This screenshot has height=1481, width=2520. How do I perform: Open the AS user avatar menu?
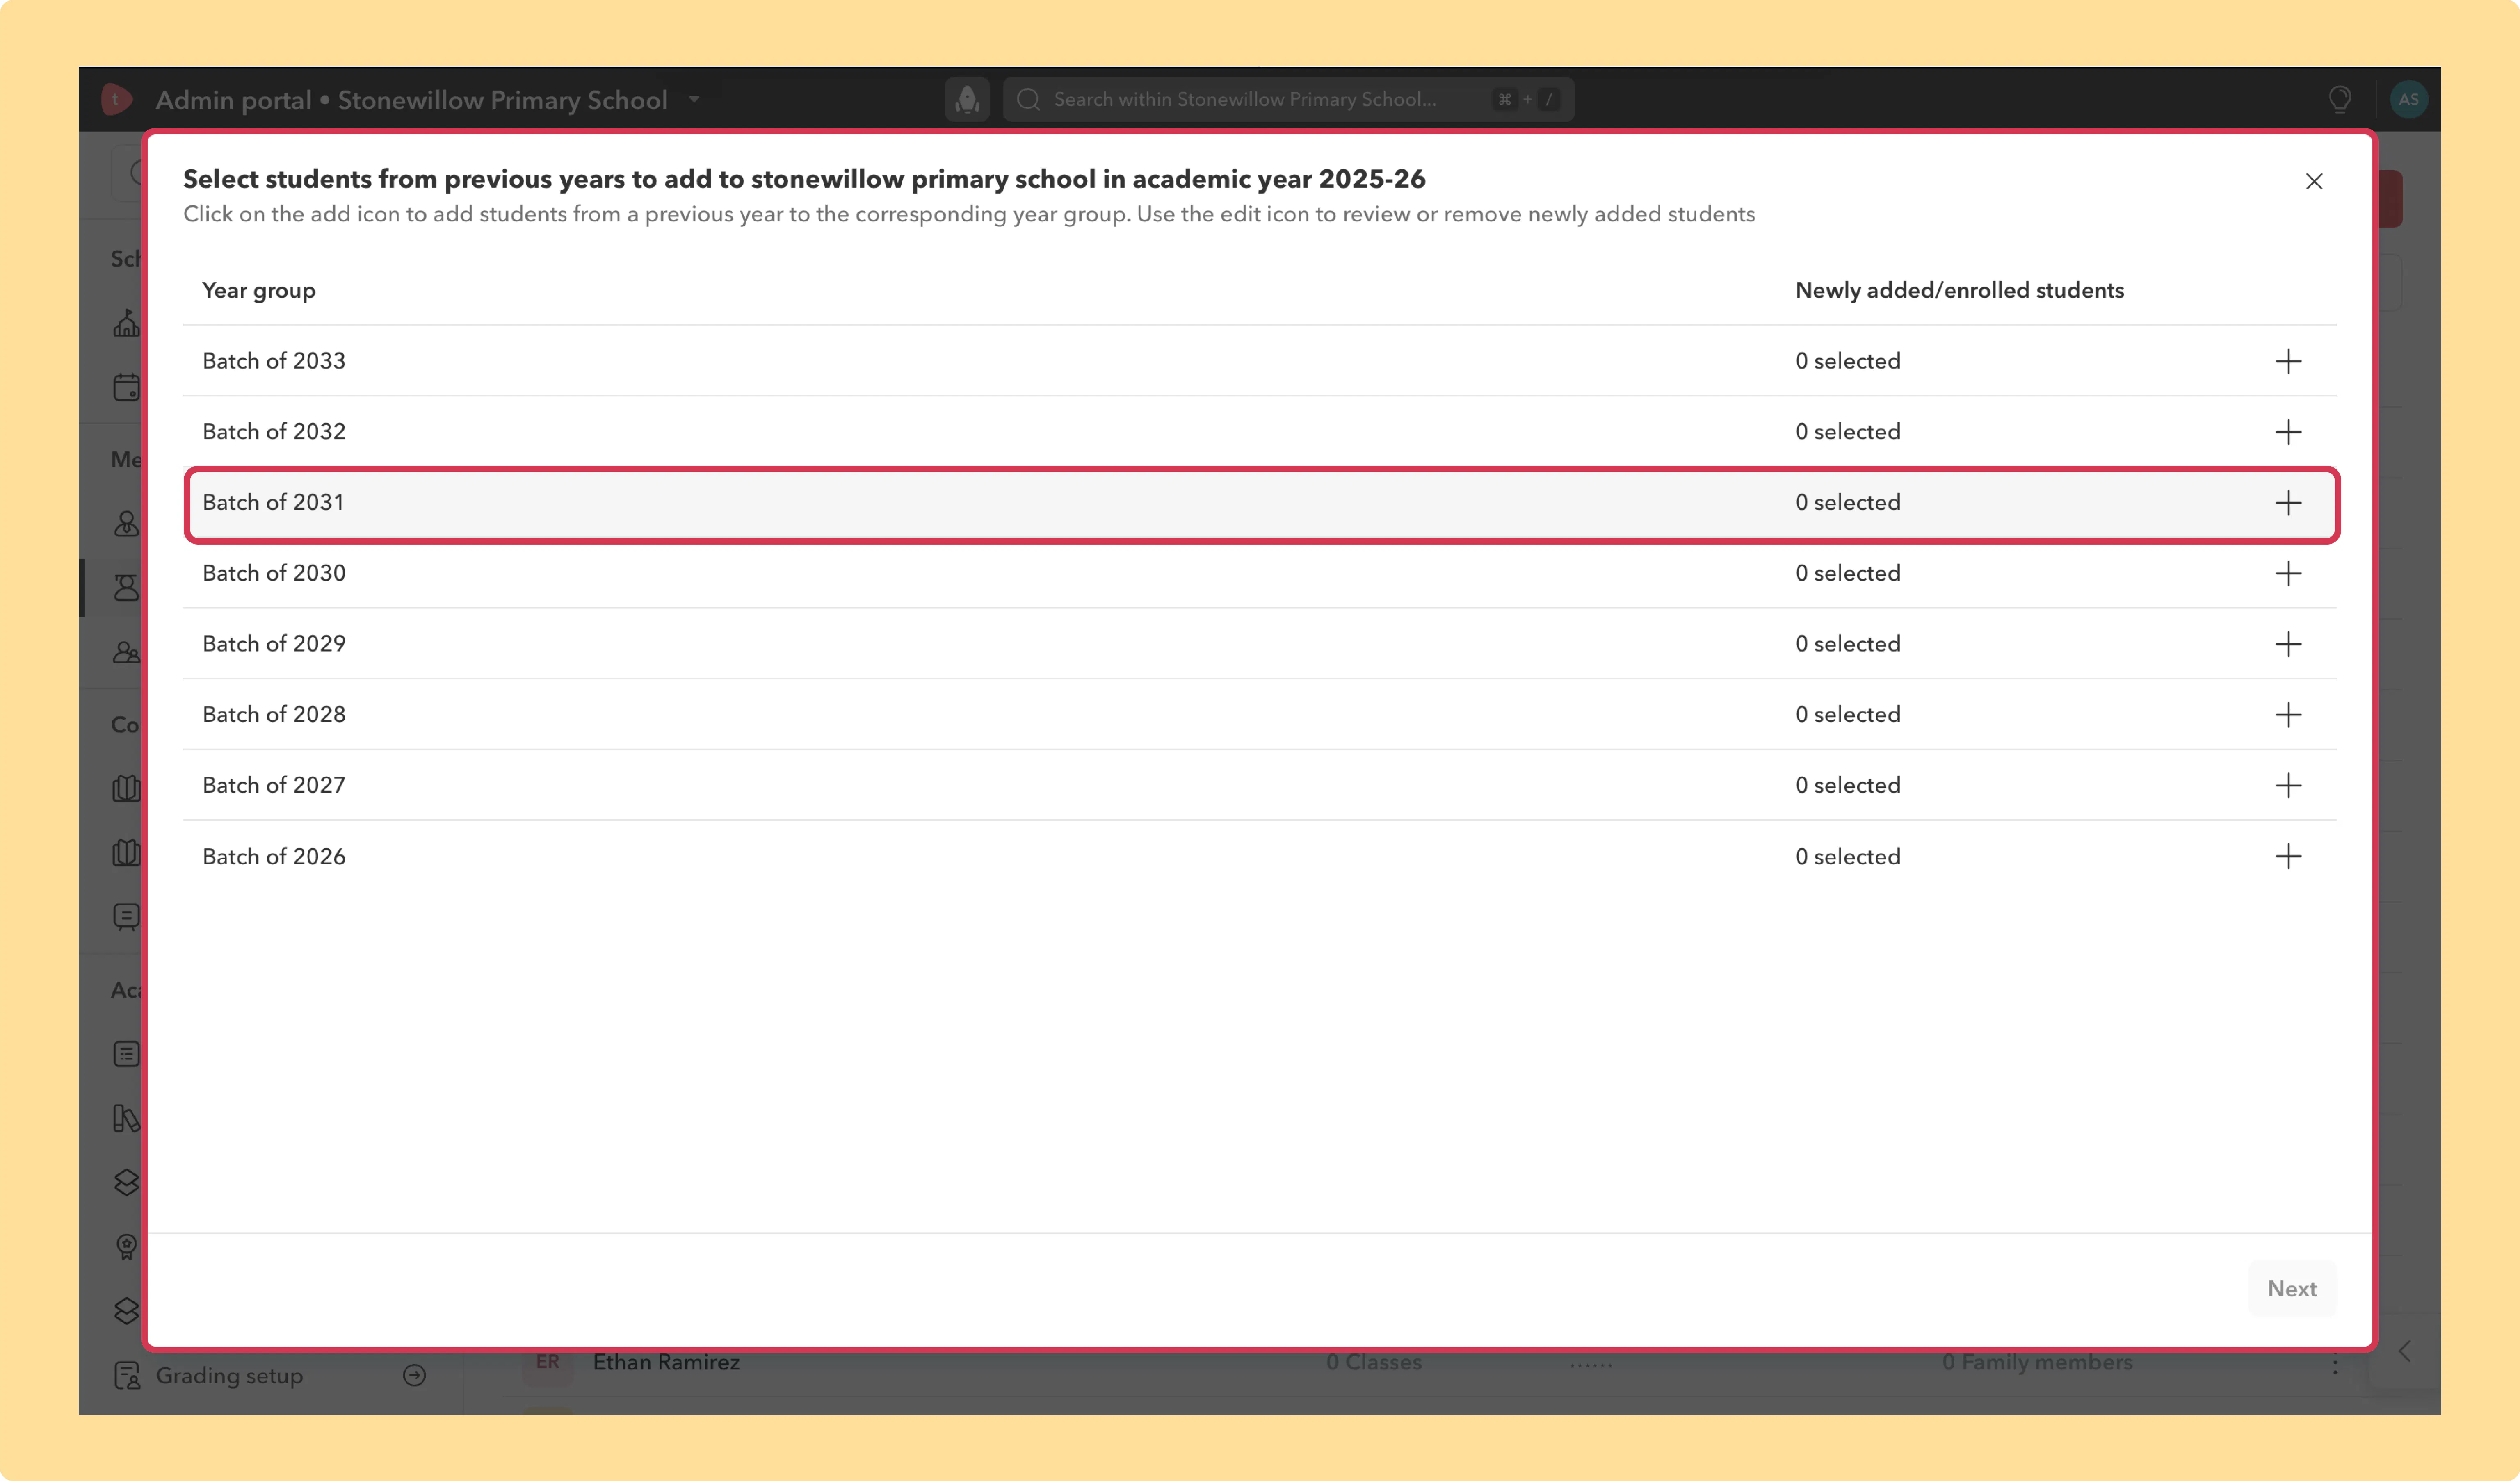pos(2409,99)
